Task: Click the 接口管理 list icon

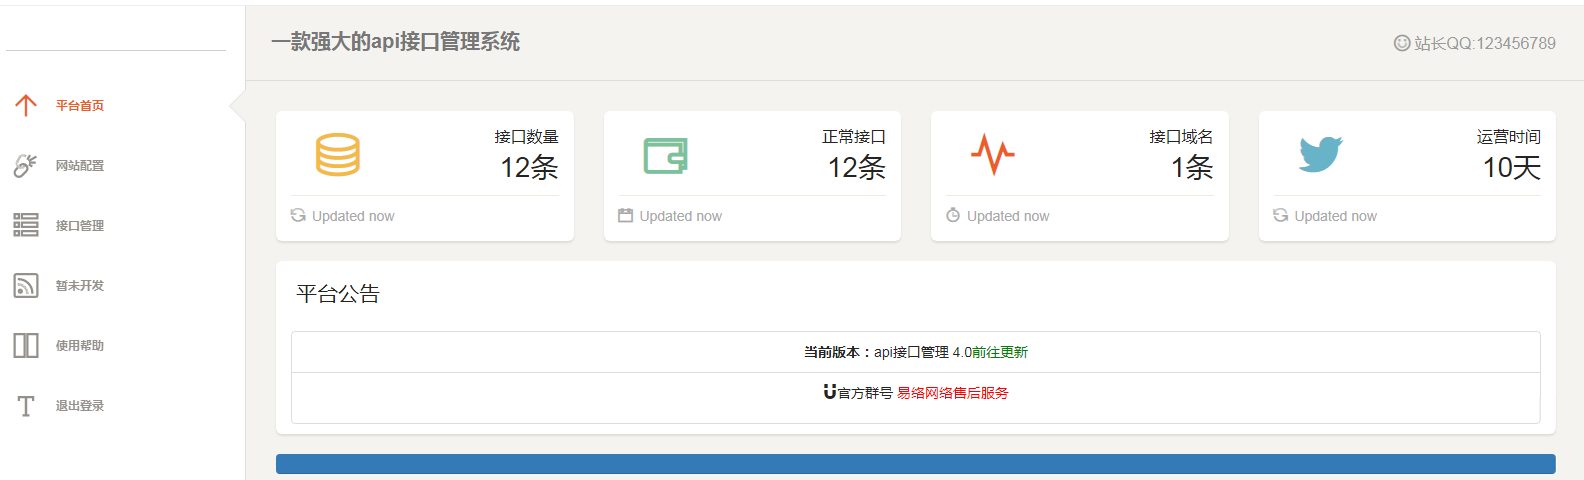Action: (x=26, y=225)
